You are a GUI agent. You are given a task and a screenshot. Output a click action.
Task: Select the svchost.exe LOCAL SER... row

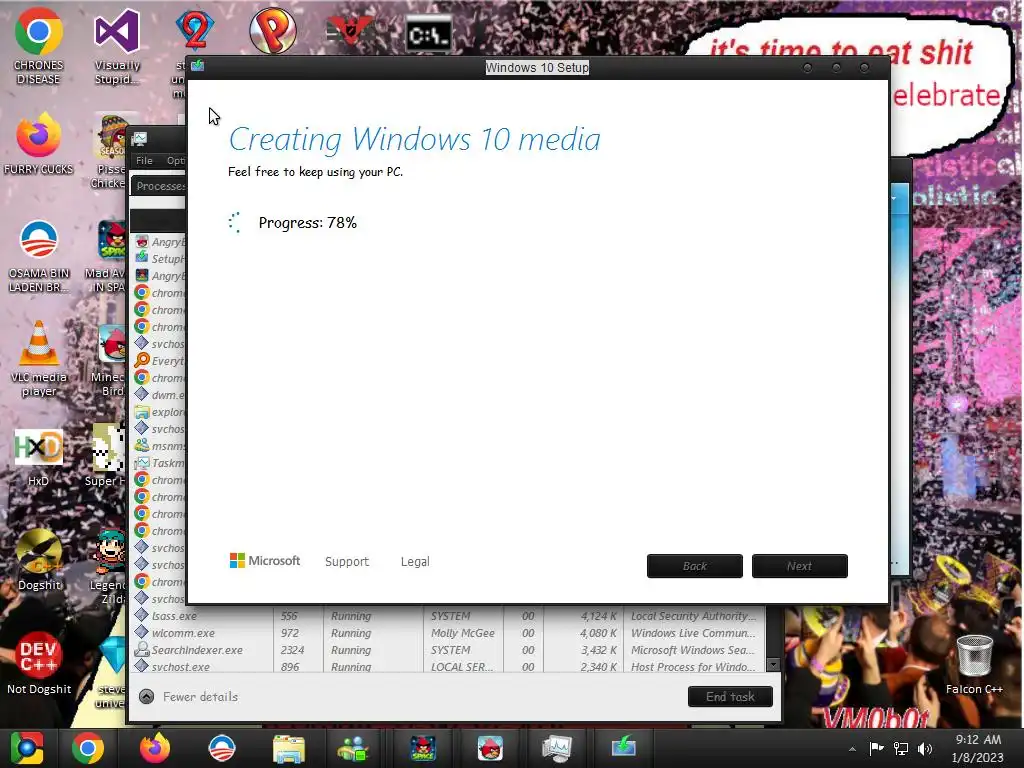(447, 666)
